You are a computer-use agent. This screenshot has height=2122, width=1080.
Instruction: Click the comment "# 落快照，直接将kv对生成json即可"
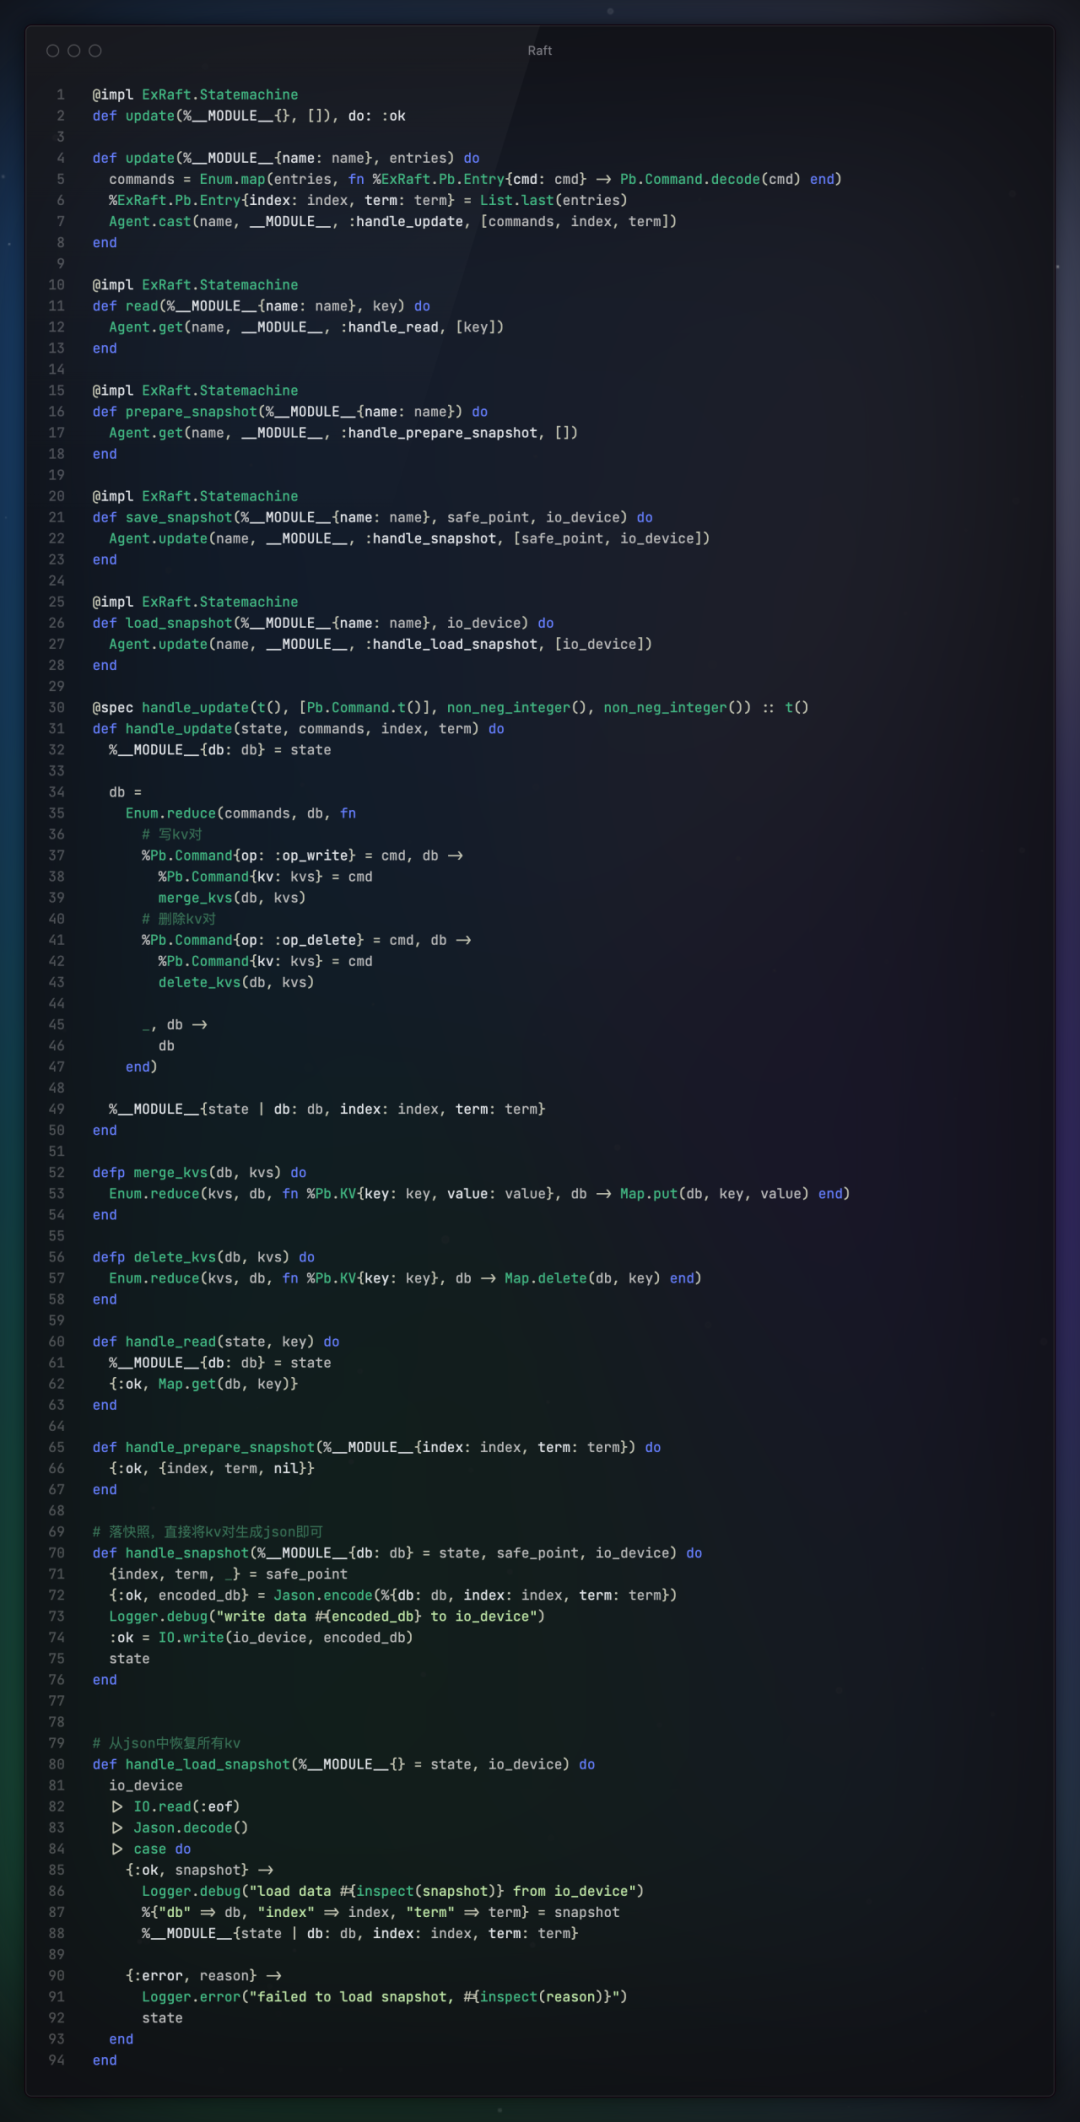click(x=208, y=1532)
